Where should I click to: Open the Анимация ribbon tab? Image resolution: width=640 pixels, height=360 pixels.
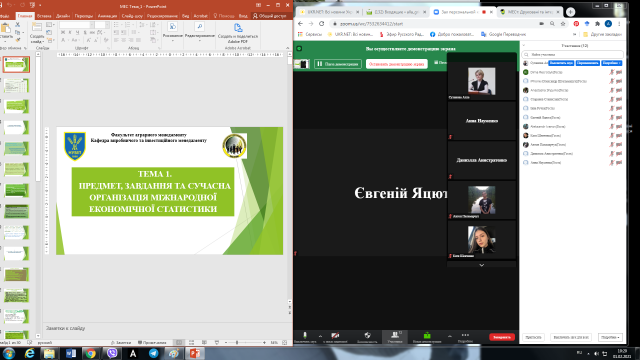pyautogui.click(x=107, y=16)
